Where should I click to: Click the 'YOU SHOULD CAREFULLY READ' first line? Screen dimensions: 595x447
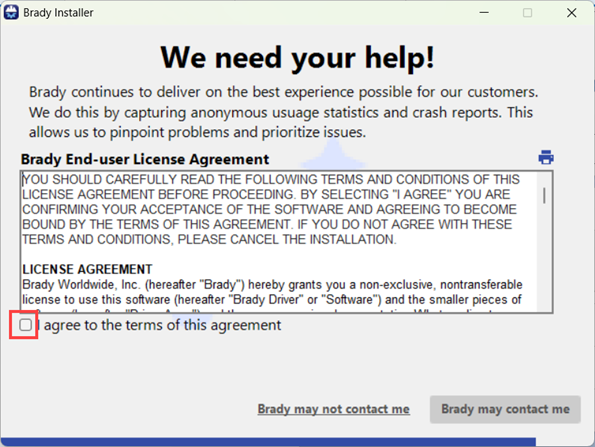(x=271, y=179)
